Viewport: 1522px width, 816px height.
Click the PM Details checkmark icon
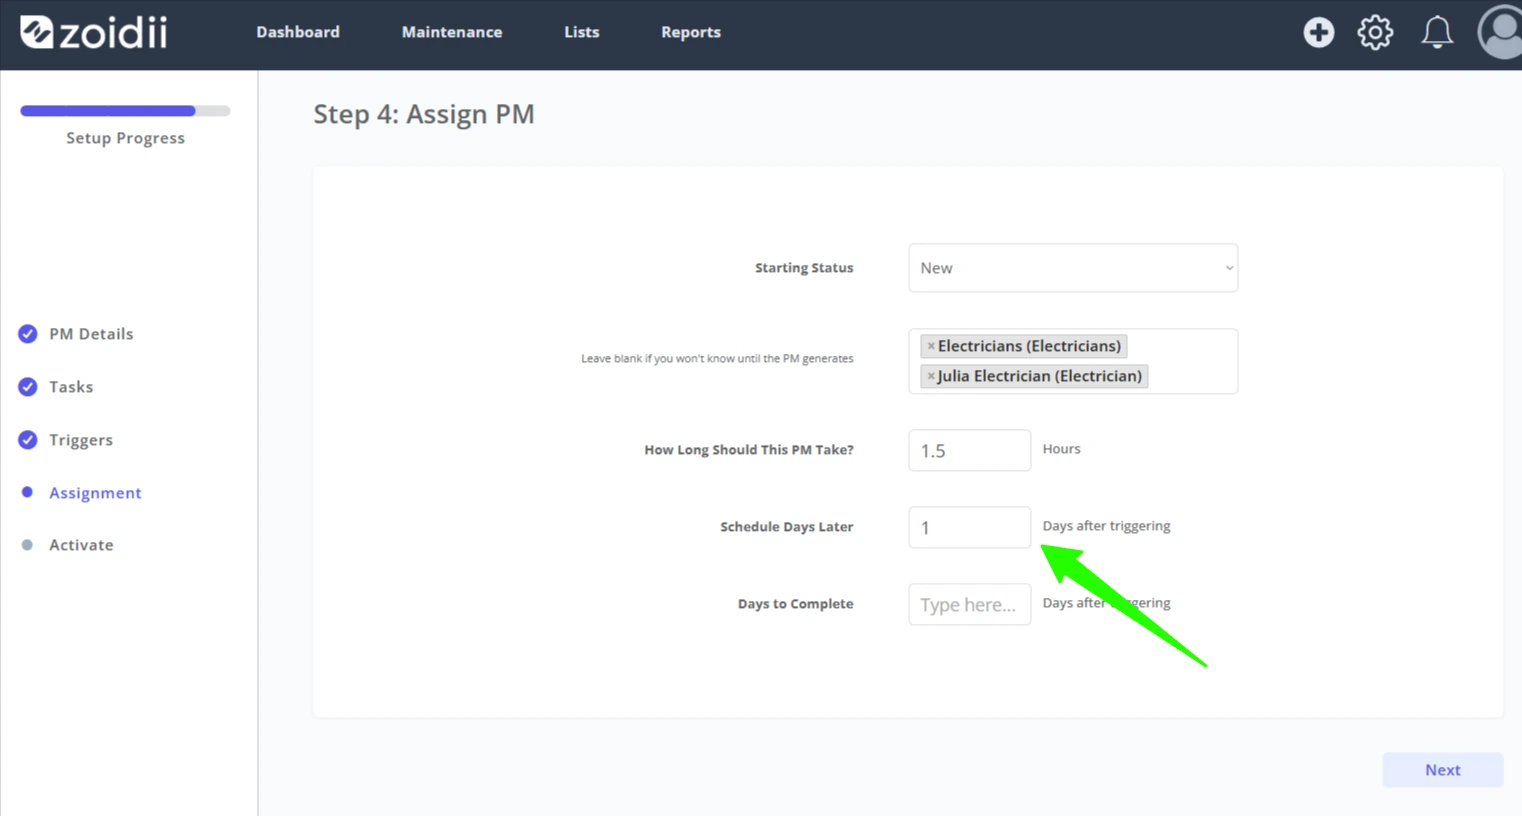click(28, 334)
